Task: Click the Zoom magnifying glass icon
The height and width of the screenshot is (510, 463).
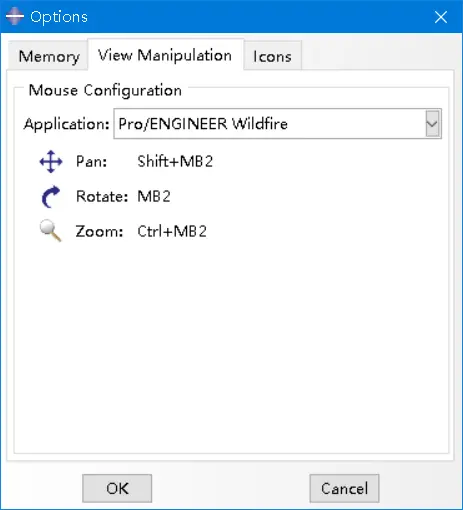Action: coord(50,231)
